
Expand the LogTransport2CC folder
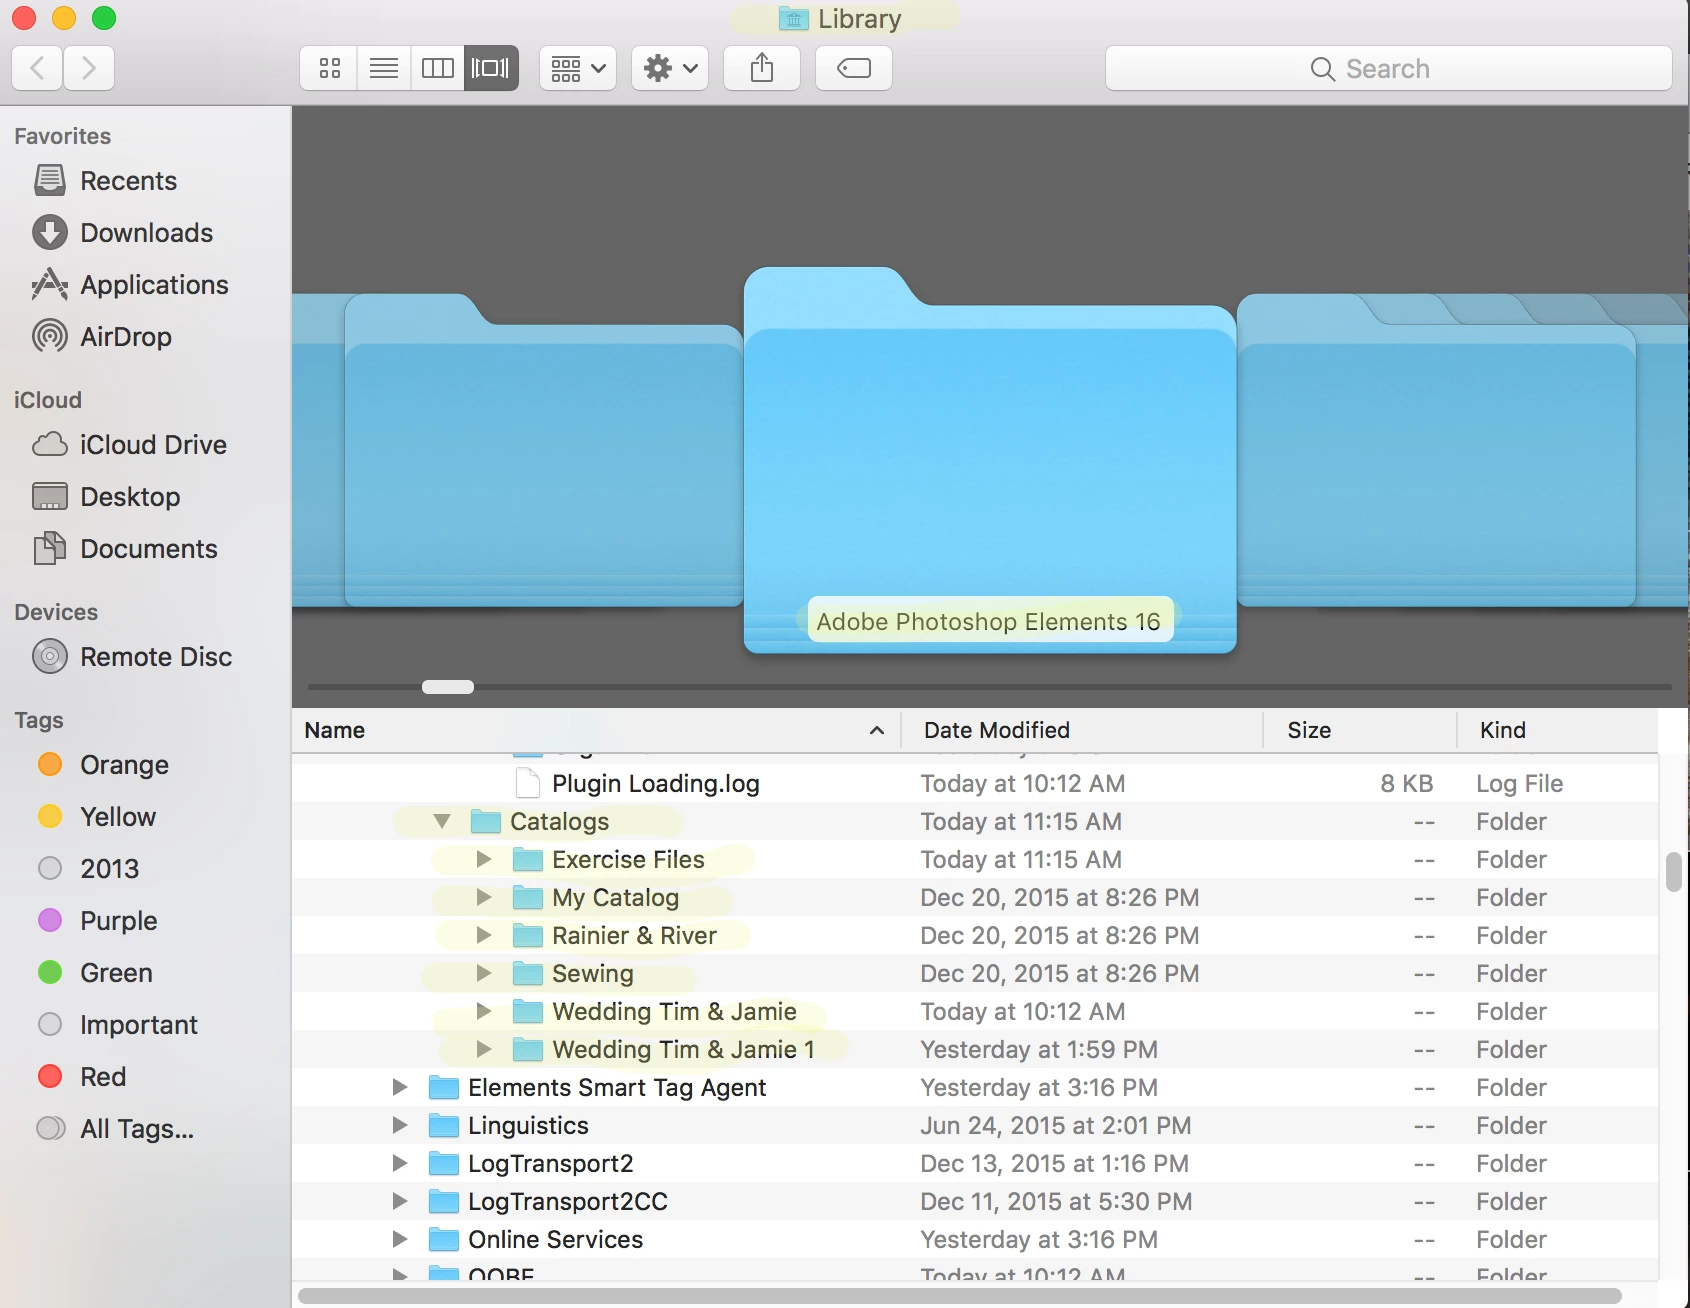point(400,1201)
